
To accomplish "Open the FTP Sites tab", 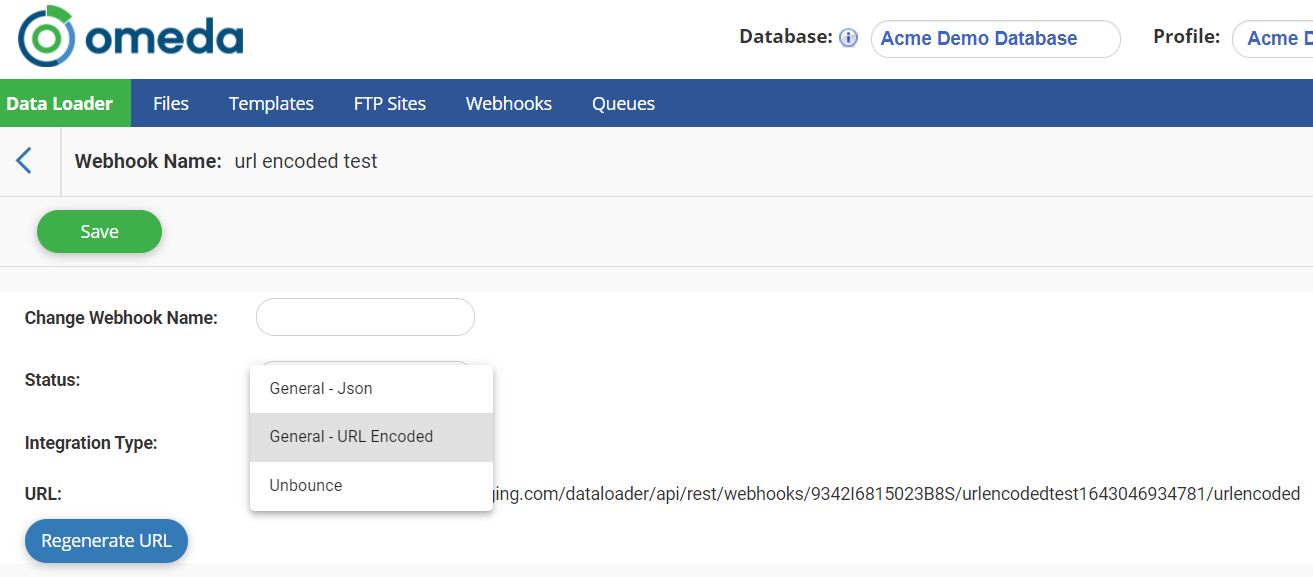I will (x=389, y=104).
